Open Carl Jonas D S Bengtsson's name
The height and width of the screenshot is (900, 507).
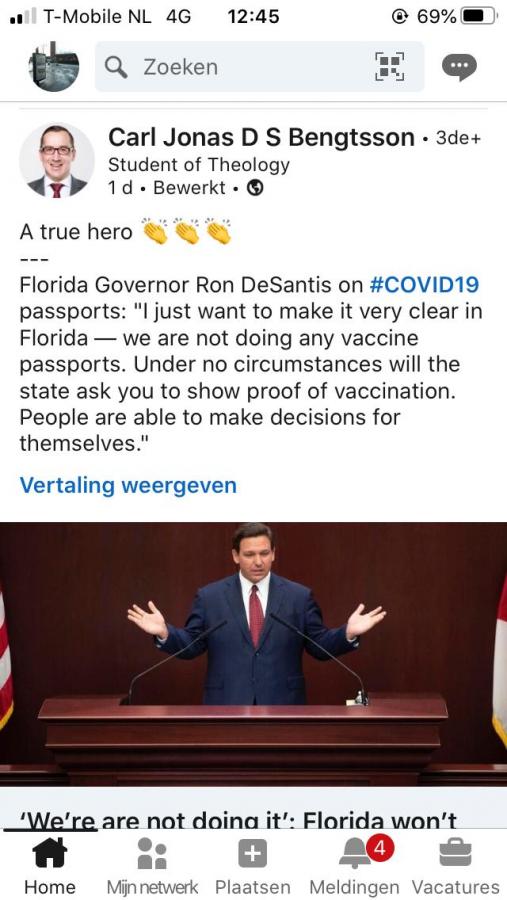pyautogui.click(x=261, y=138)
